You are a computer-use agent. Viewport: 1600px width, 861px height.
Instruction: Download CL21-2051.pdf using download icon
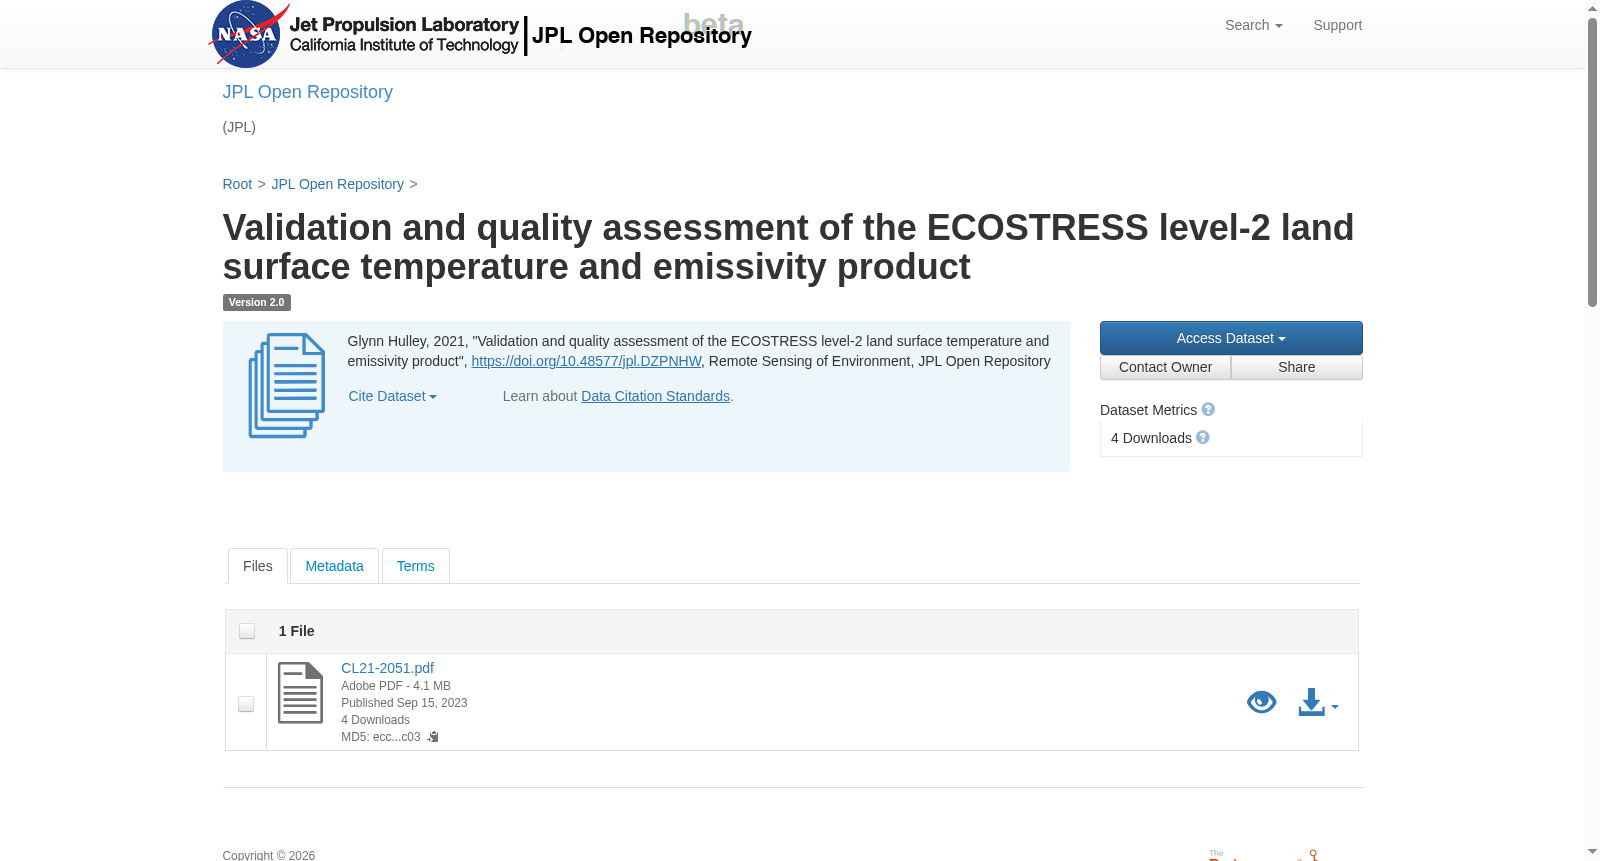click(x=1311, y=702)
